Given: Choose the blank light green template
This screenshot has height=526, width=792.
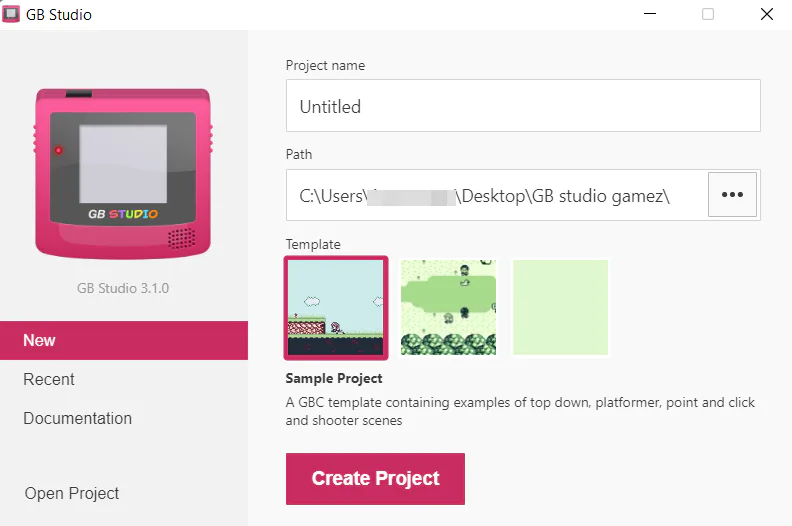Looking at the screenshot, I should pos(560,307).
